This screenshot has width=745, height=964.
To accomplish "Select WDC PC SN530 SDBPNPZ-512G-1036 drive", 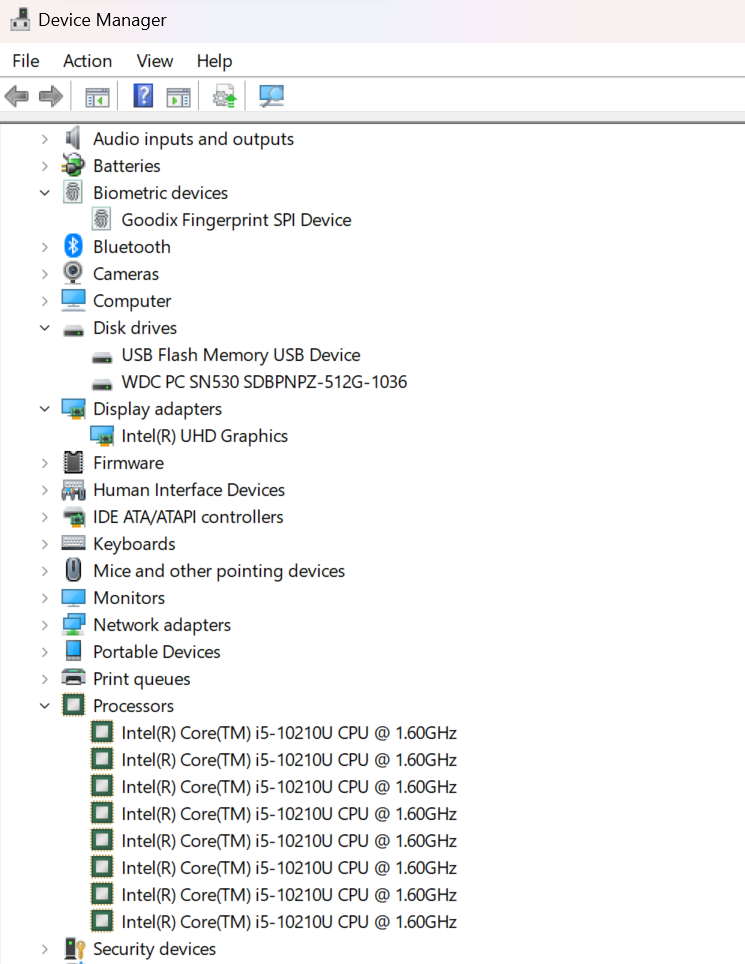I will click(x=264, y=382).
